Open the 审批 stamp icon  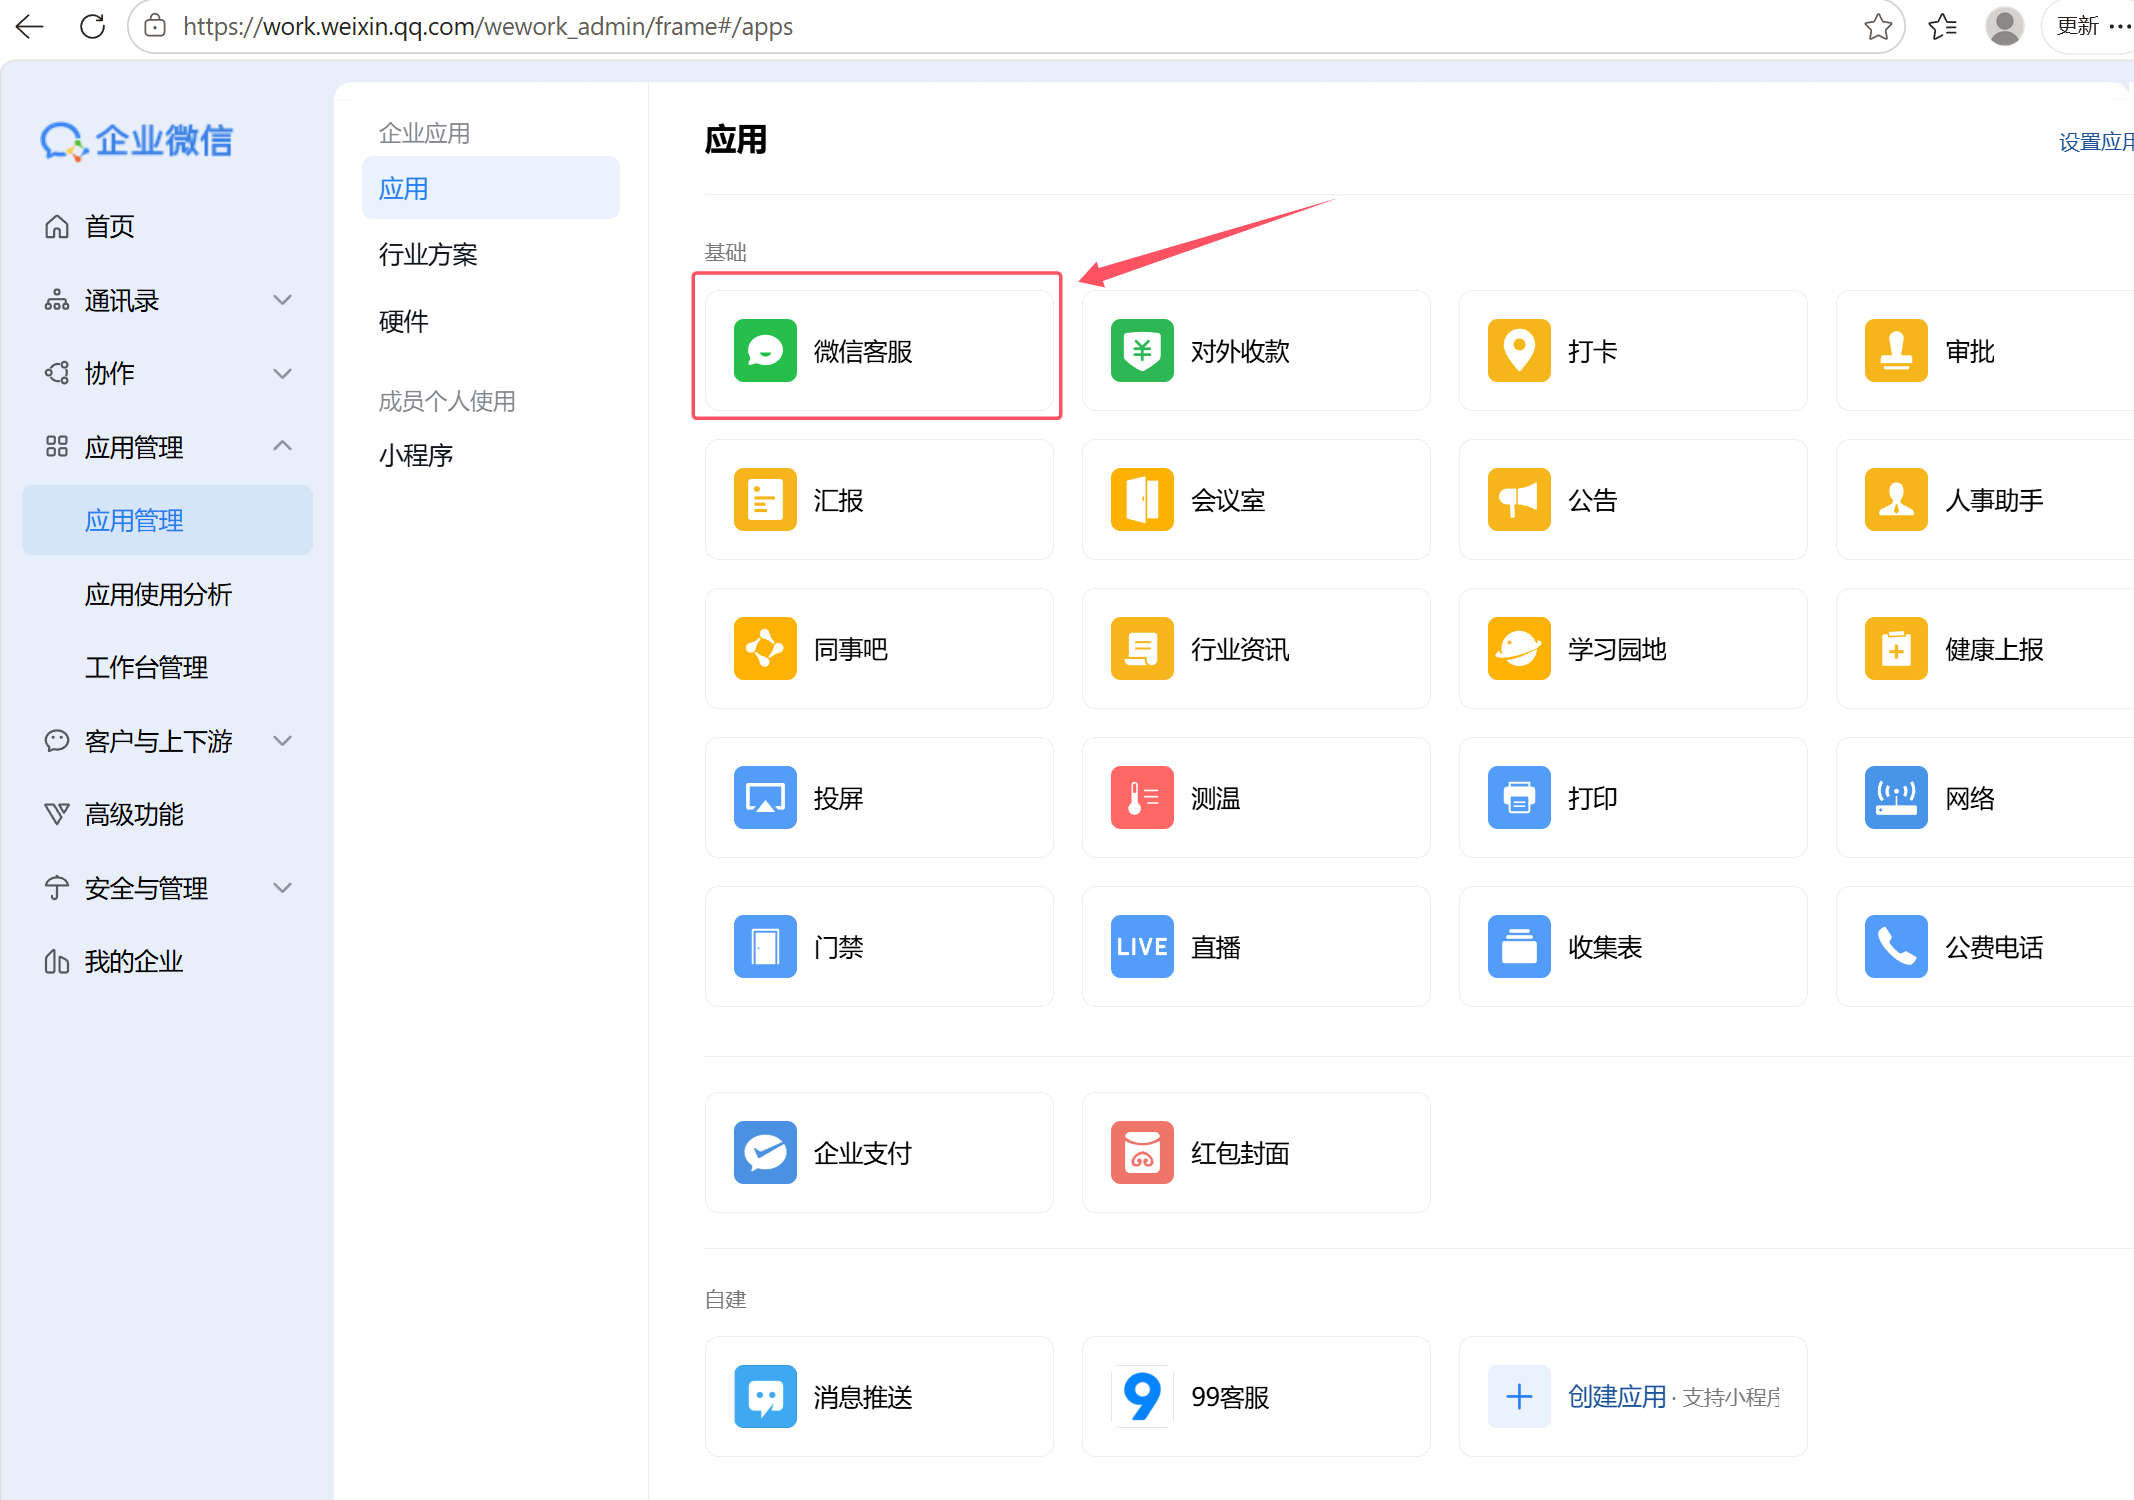coord(1896,351)
